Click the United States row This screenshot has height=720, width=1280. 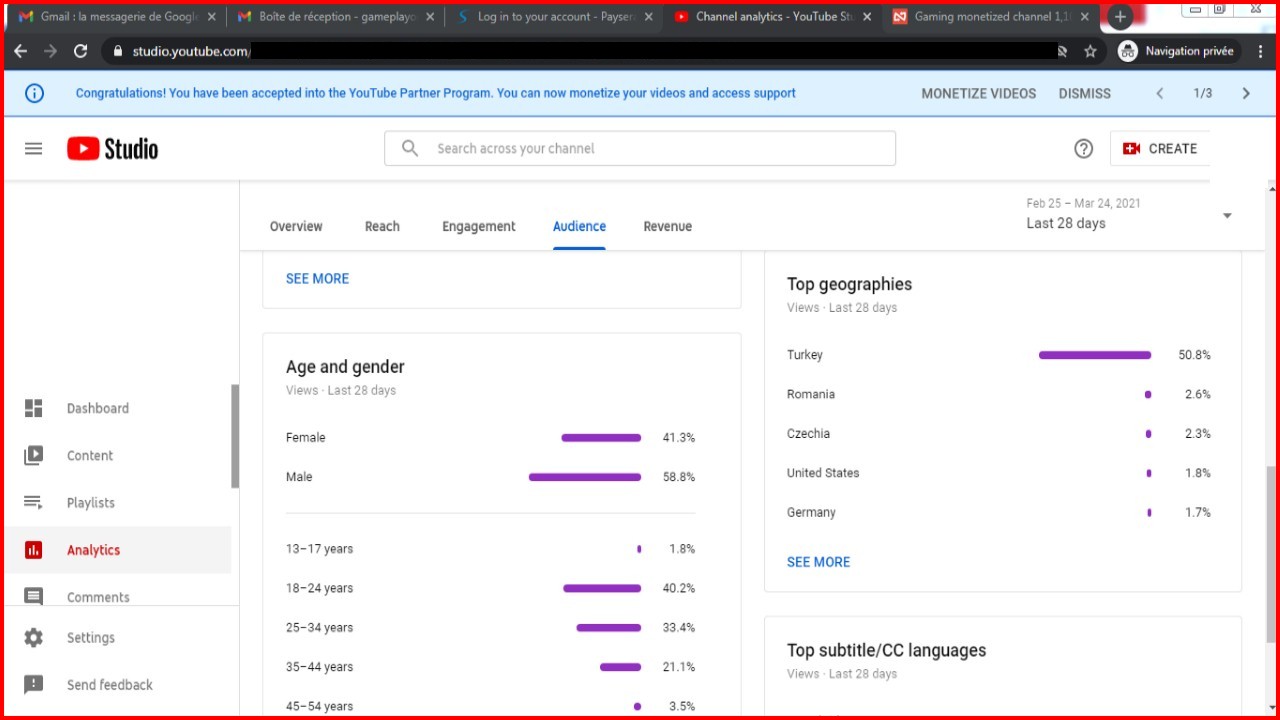[x=999, y=473]
